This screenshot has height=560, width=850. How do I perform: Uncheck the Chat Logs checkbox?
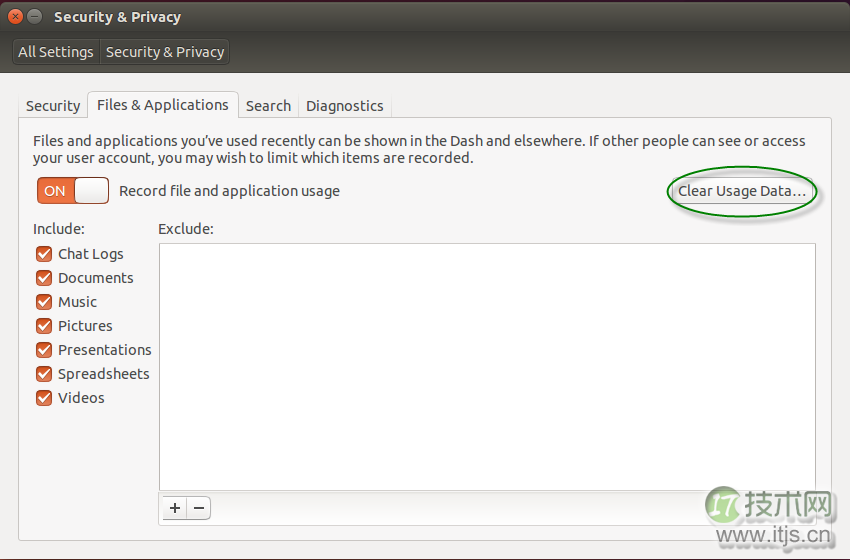44,254
